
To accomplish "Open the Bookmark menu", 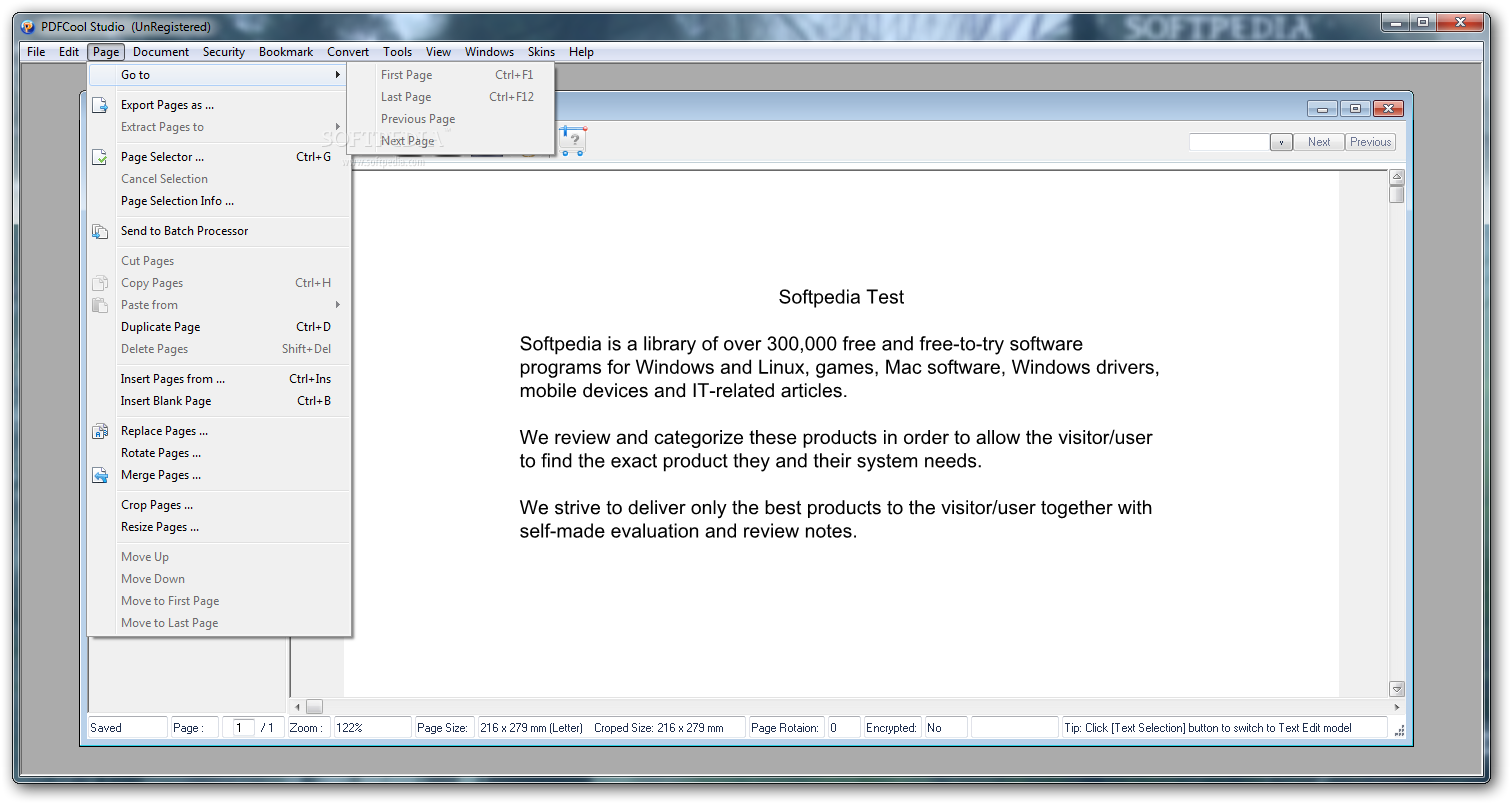I will click(x=286, y=52).
